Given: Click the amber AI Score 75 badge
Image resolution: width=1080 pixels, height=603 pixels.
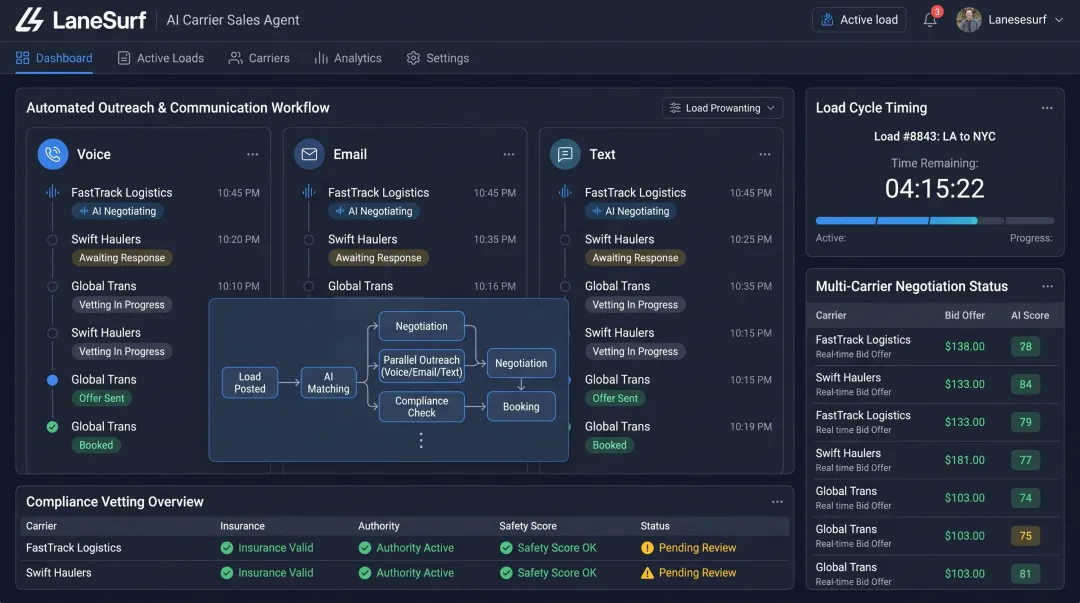Looking at the screenshot, I should pos(1026,536).
